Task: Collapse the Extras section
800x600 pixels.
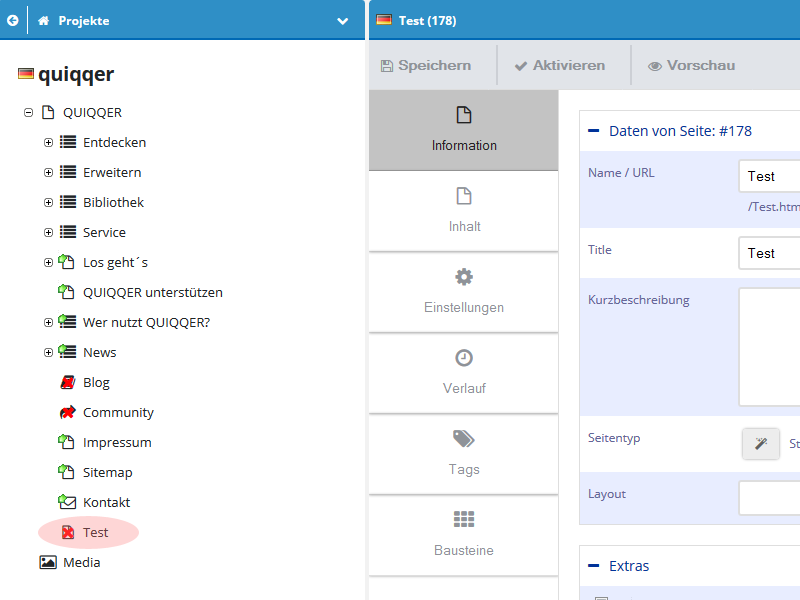Action: (594, 566)
